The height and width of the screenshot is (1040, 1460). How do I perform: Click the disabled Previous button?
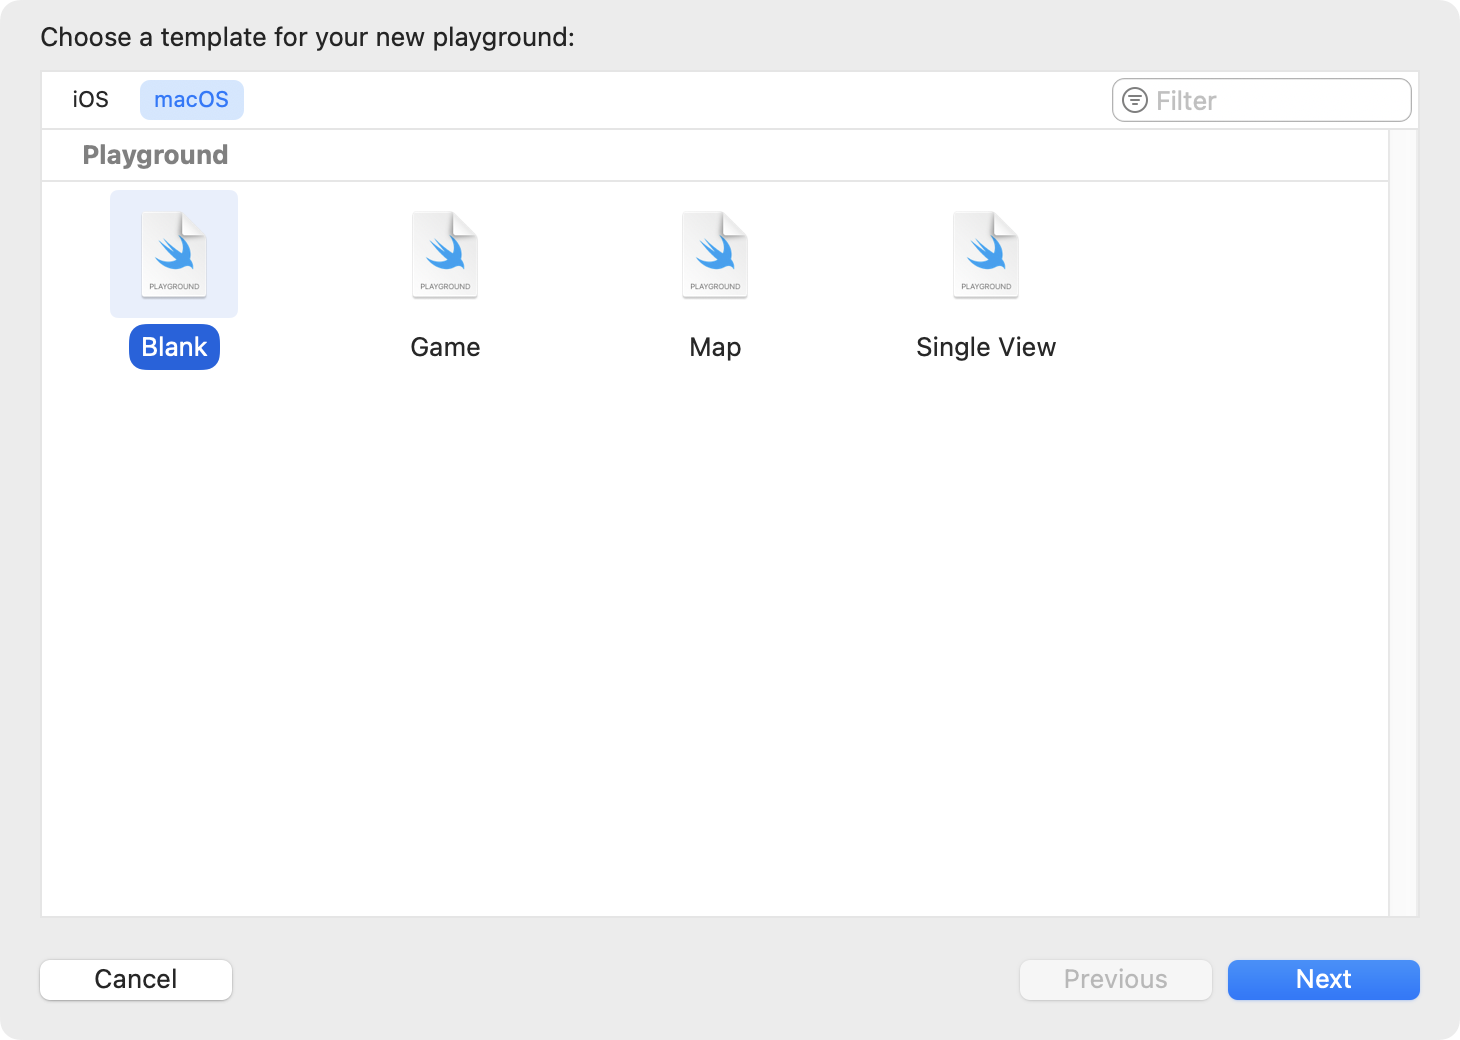(x=1115, y=979)
